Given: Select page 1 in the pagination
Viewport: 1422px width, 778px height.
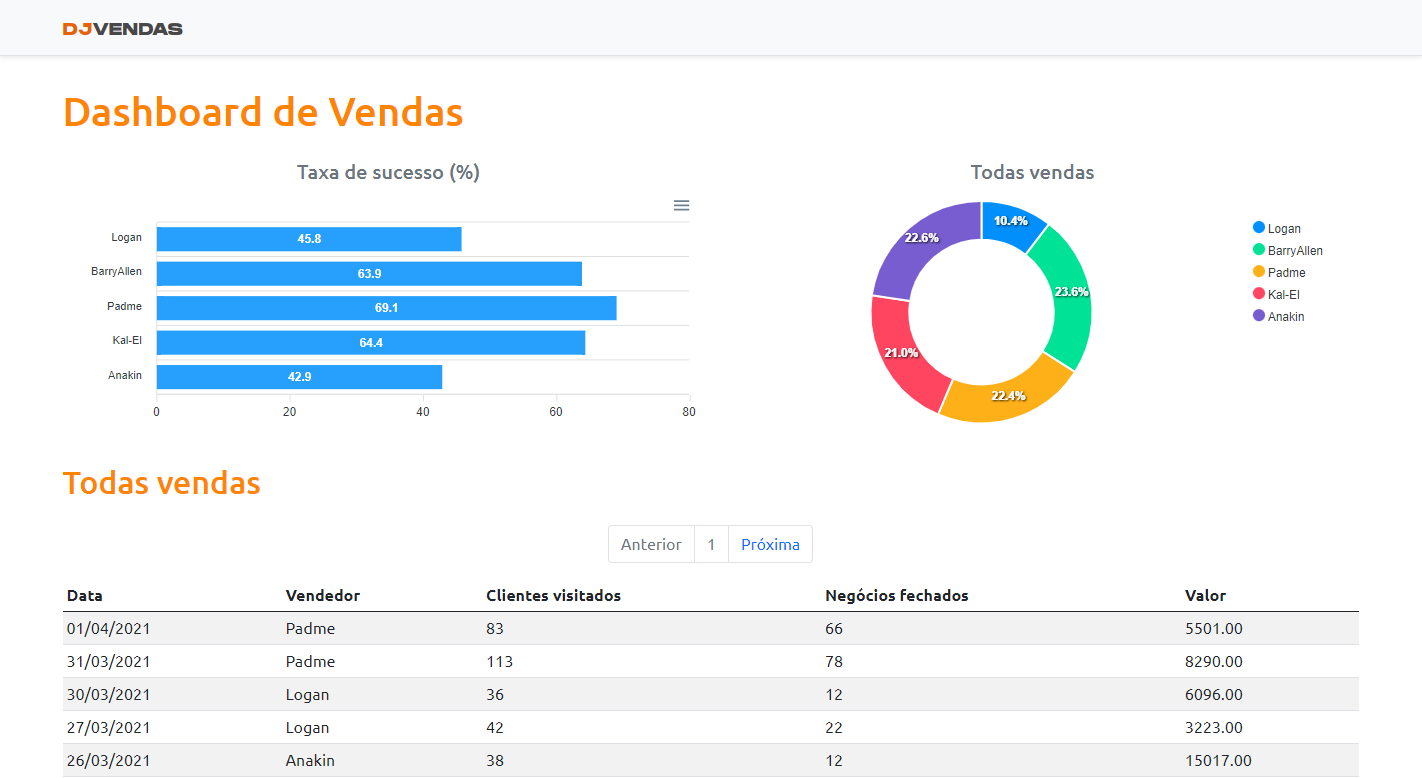Looking at the screenshot, I should pyautogui.click(x=711, y=544).
